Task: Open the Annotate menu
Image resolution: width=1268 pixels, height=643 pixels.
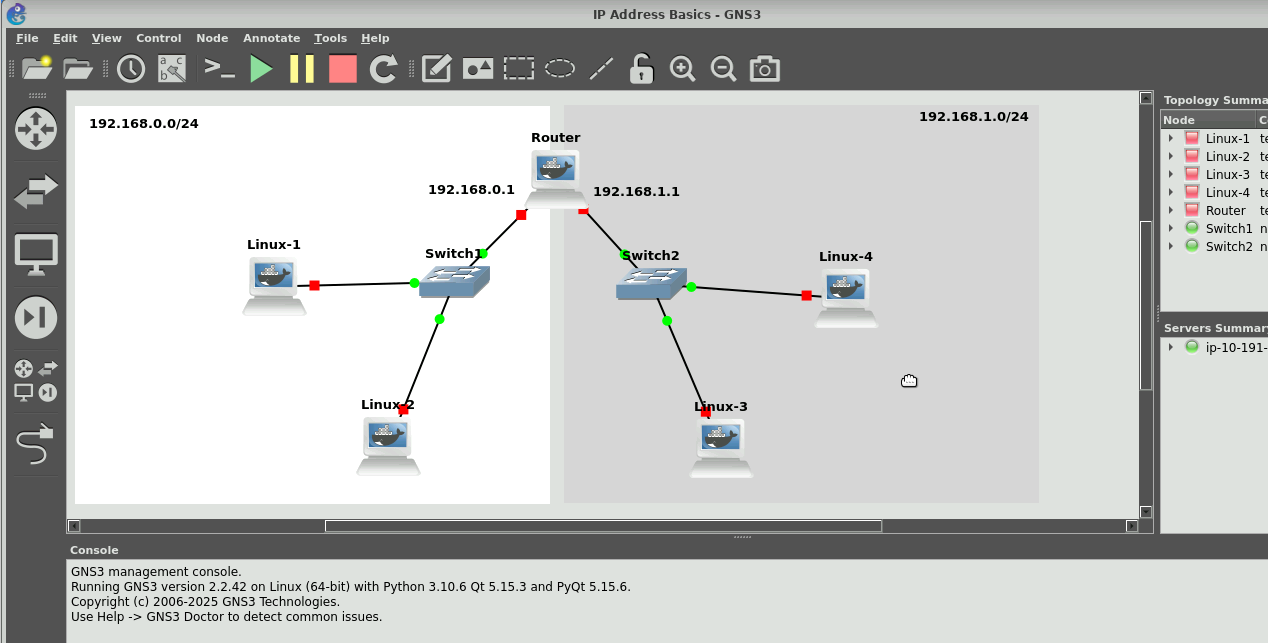Action: 271,38
